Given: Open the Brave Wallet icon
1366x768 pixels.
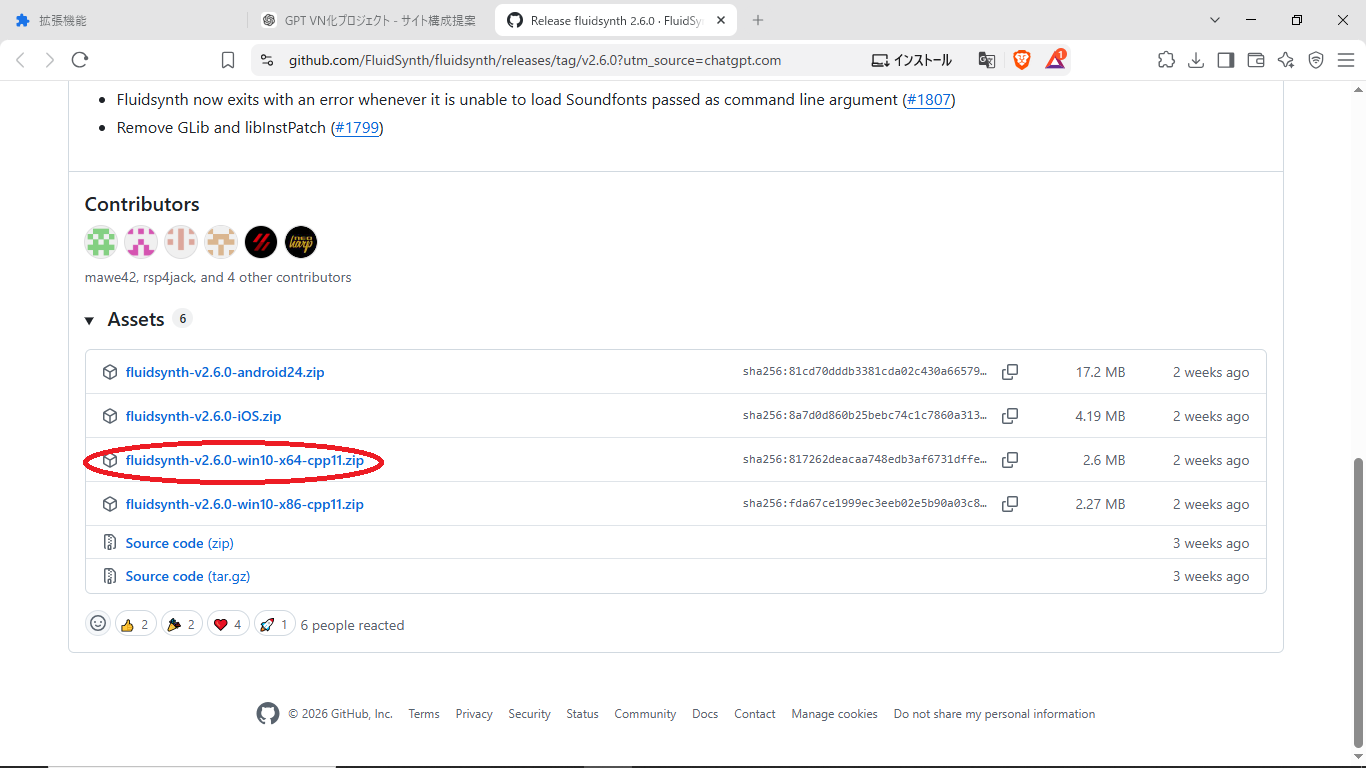Looking at the screenshot, I should click(1256, 60).
